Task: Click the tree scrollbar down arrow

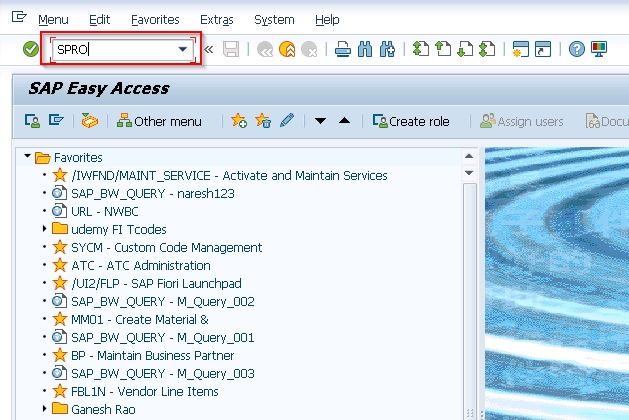Action: tap(469, 173)
